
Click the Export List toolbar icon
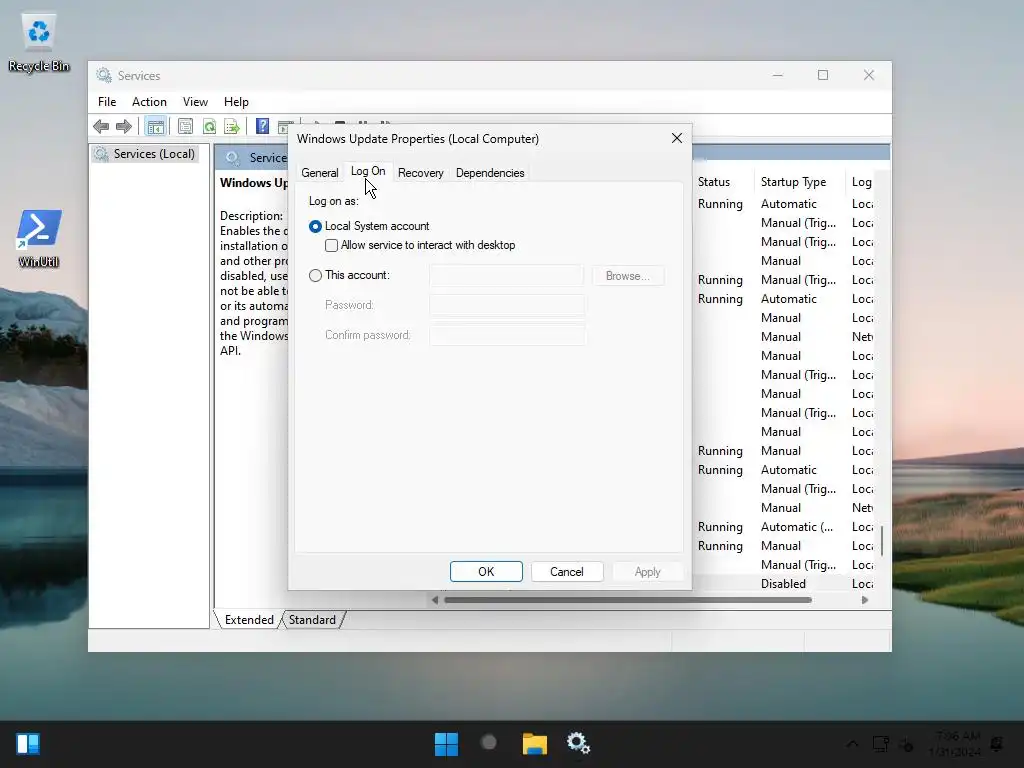pyautogui.click(x=232, y=126)
